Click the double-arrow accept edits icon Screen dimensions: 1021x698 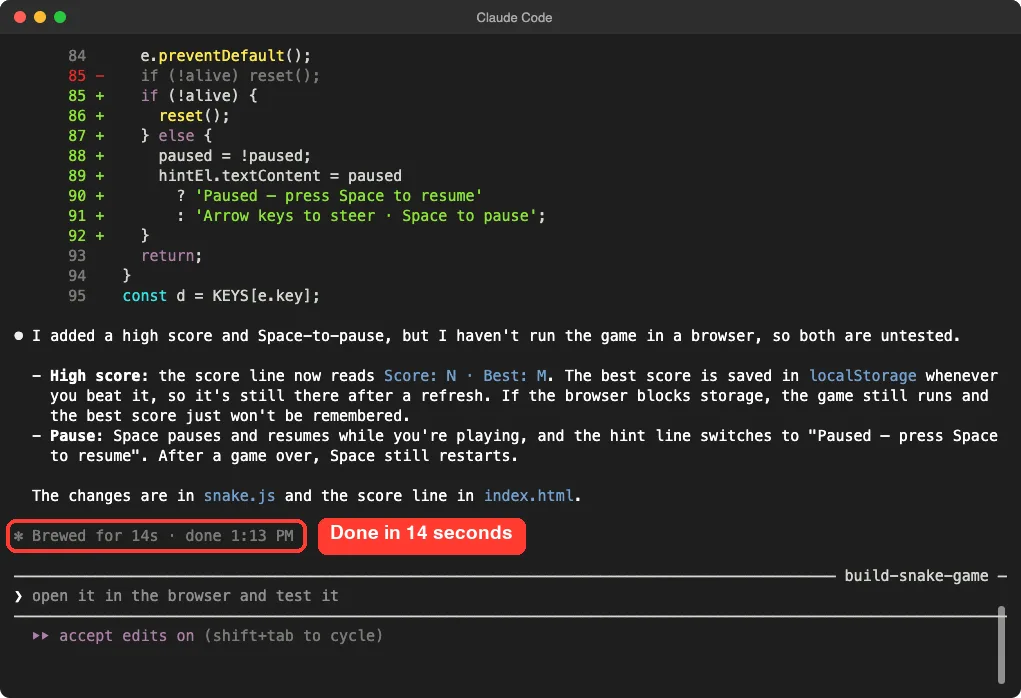(x=40, y=635)
